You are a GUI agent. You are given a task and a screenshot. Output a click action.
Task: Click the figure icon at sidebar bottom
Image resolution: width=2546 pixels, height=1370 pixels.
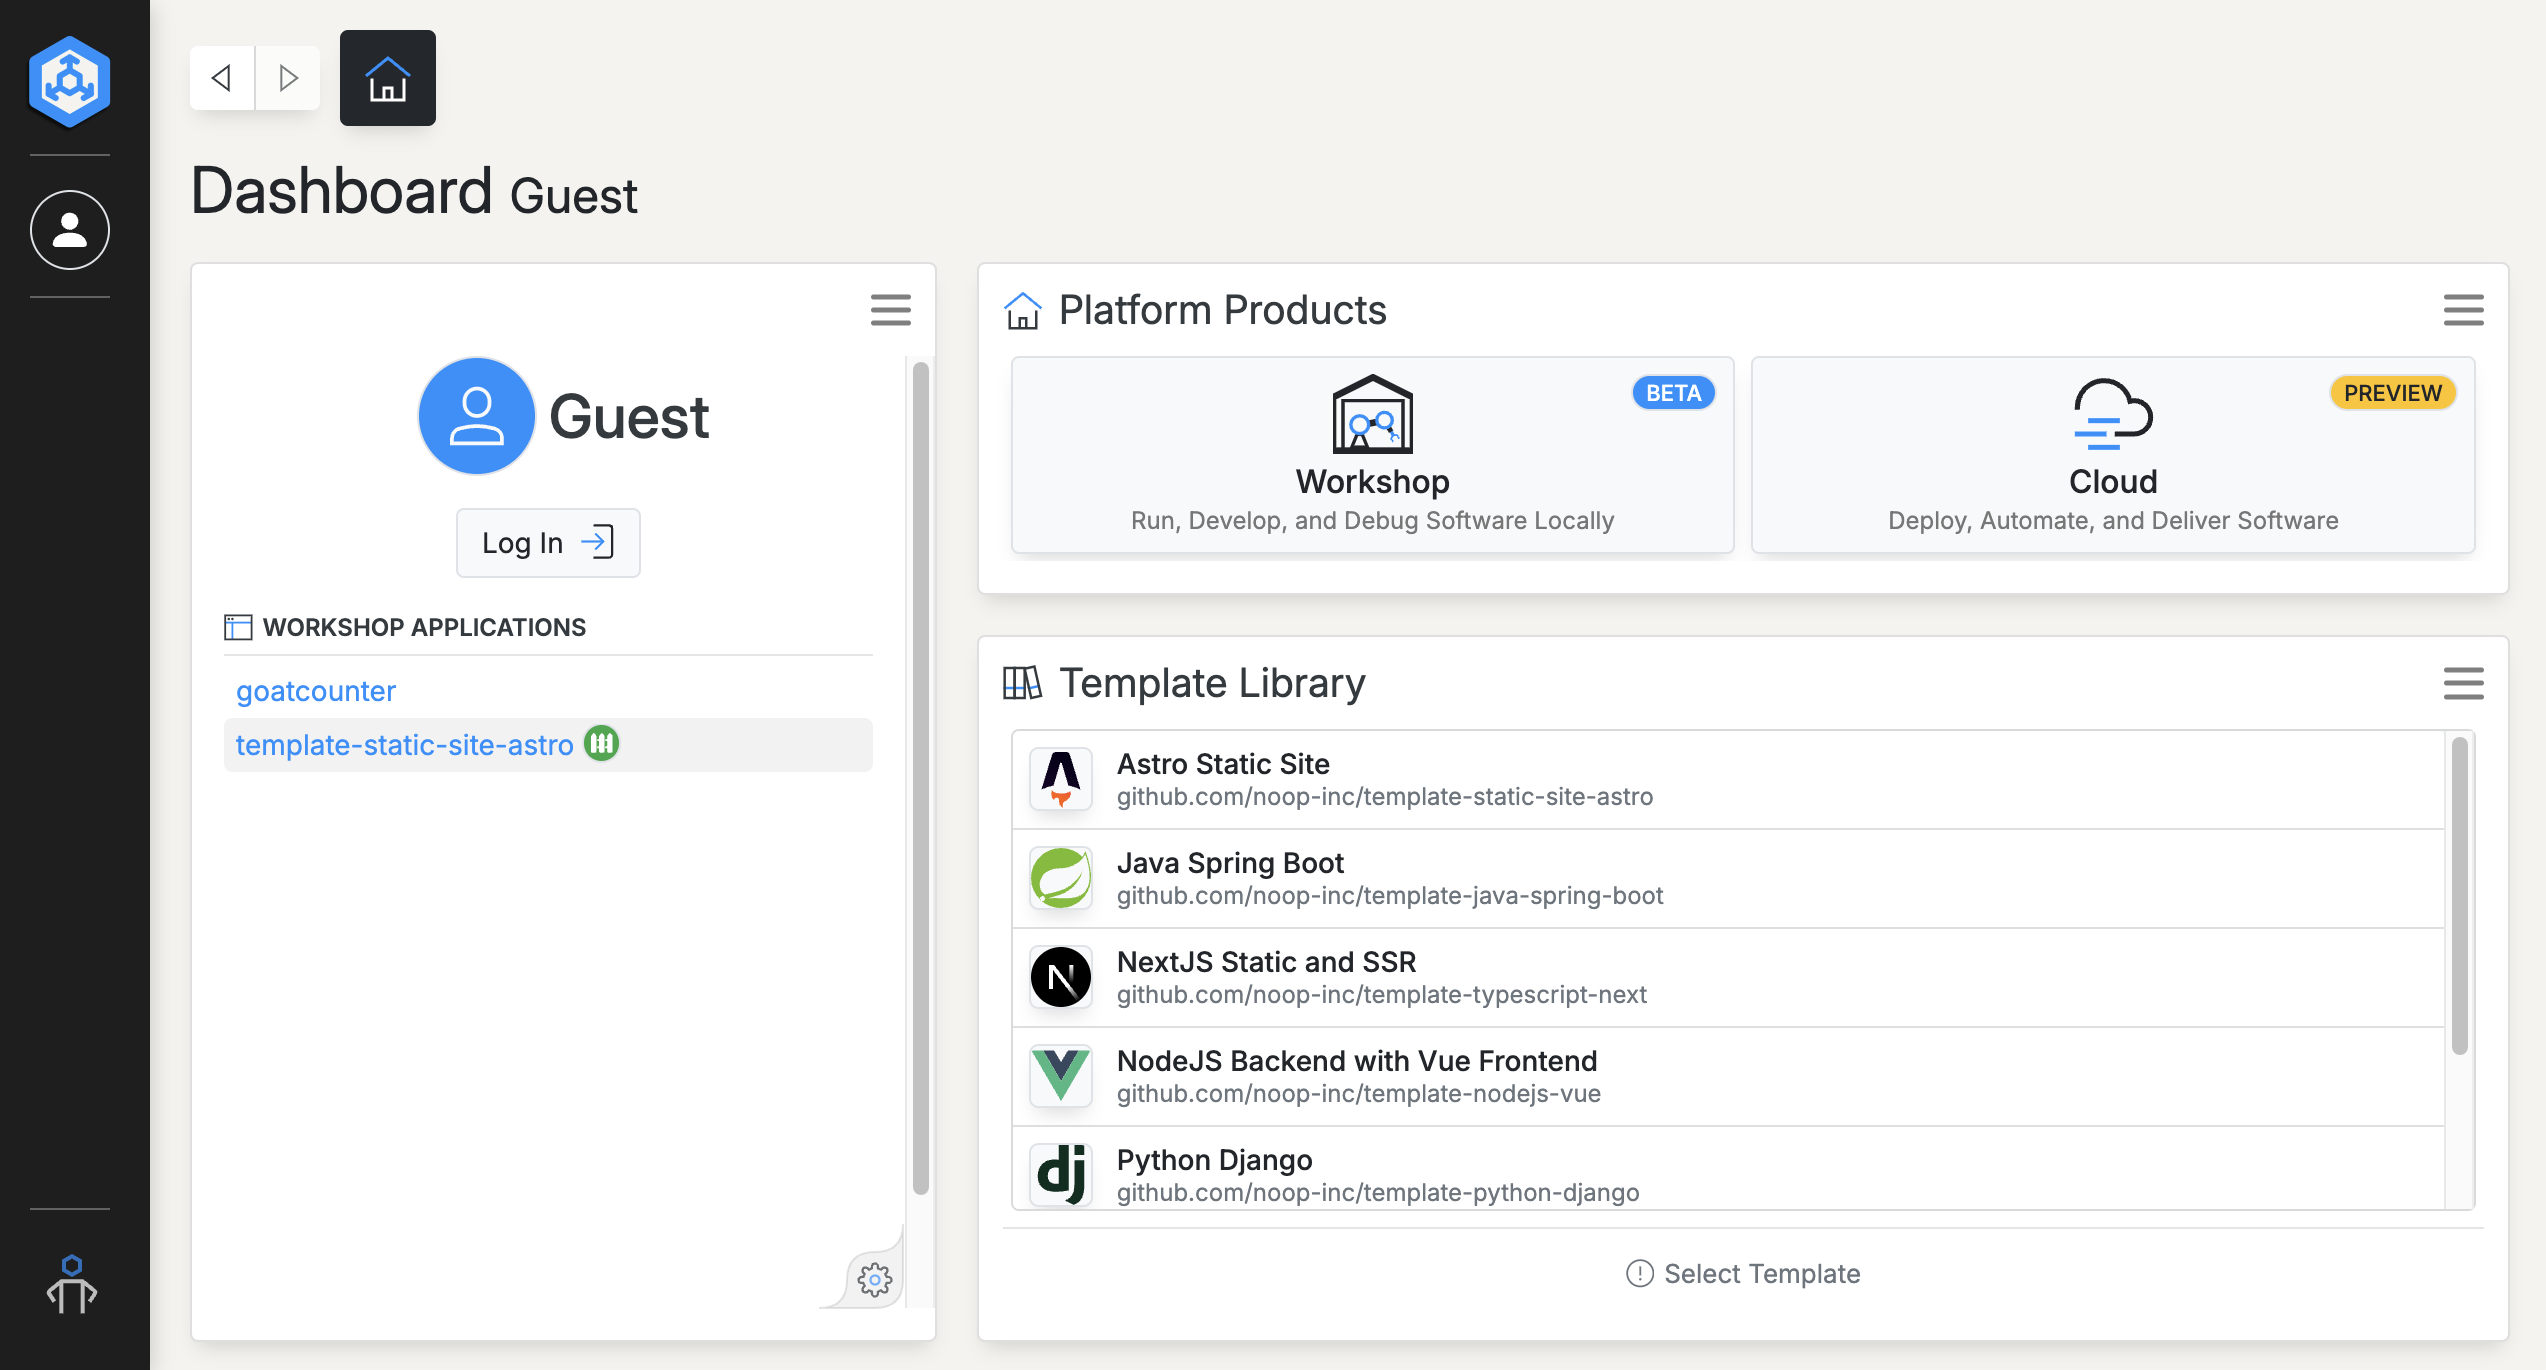(x=71, y=1284)
